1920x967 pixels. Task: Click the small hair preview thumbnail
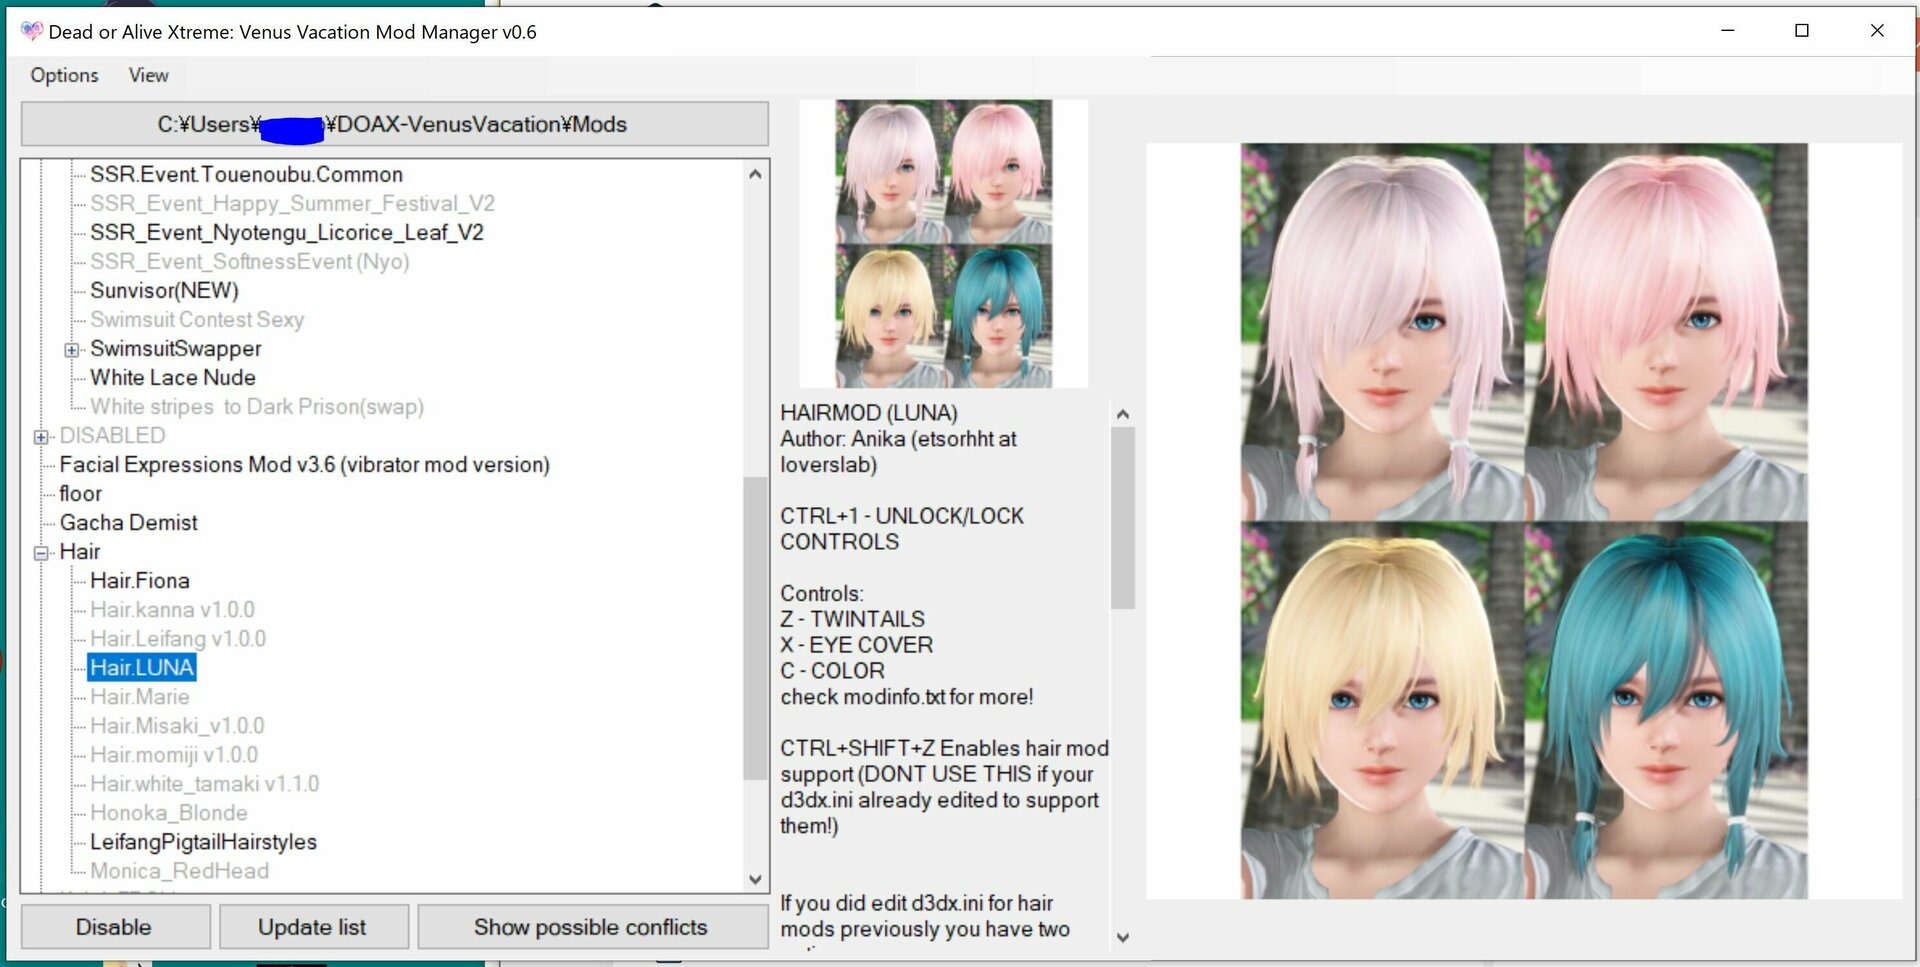[944, 243]
